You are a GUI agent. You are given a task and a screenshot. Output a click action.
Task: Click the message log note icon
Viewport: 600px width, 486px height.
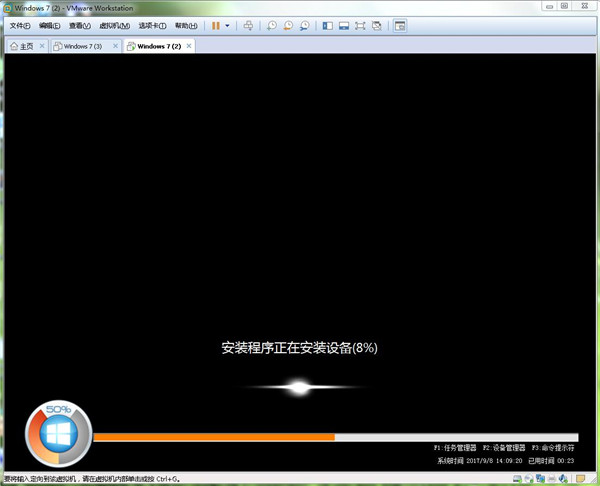tap(580, 479)
